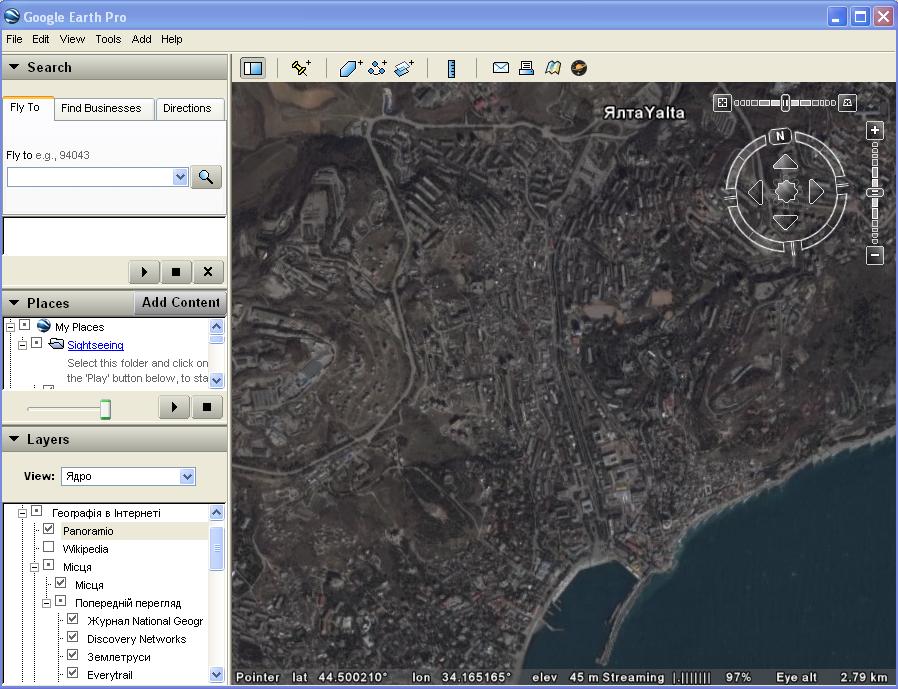This screenshot has width=898, height=689.
Task: Toggle the Discovery Networks layer checkbox
Action: [72, 638]
